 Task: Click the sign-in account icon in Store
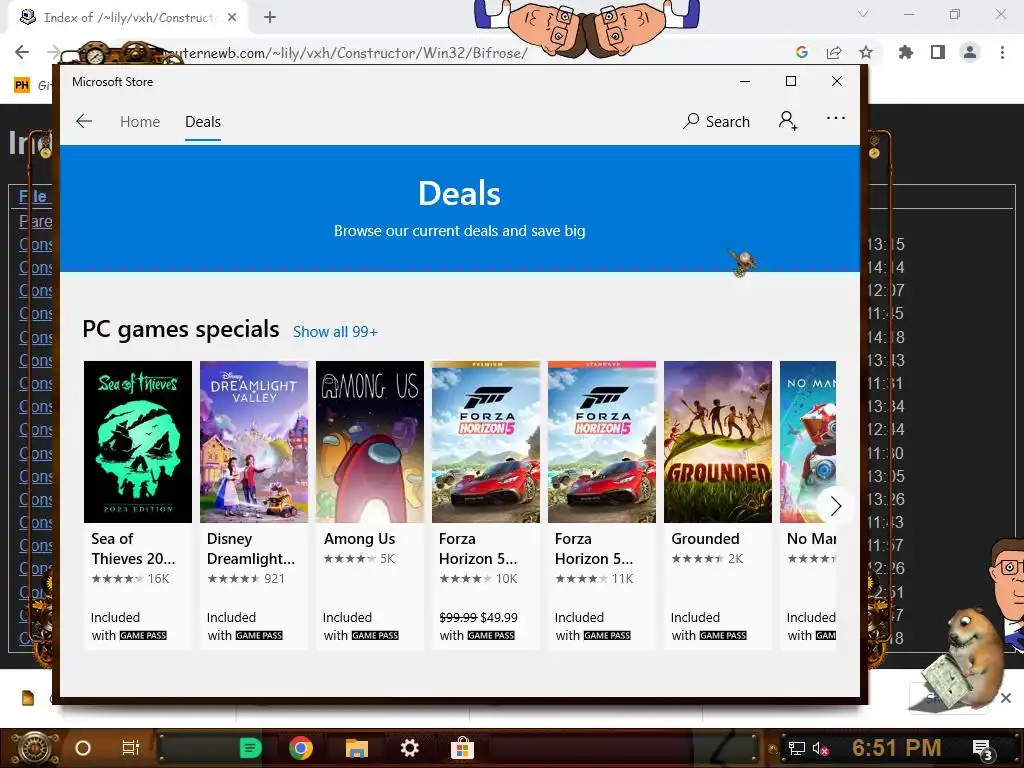[x=788, y=121]
